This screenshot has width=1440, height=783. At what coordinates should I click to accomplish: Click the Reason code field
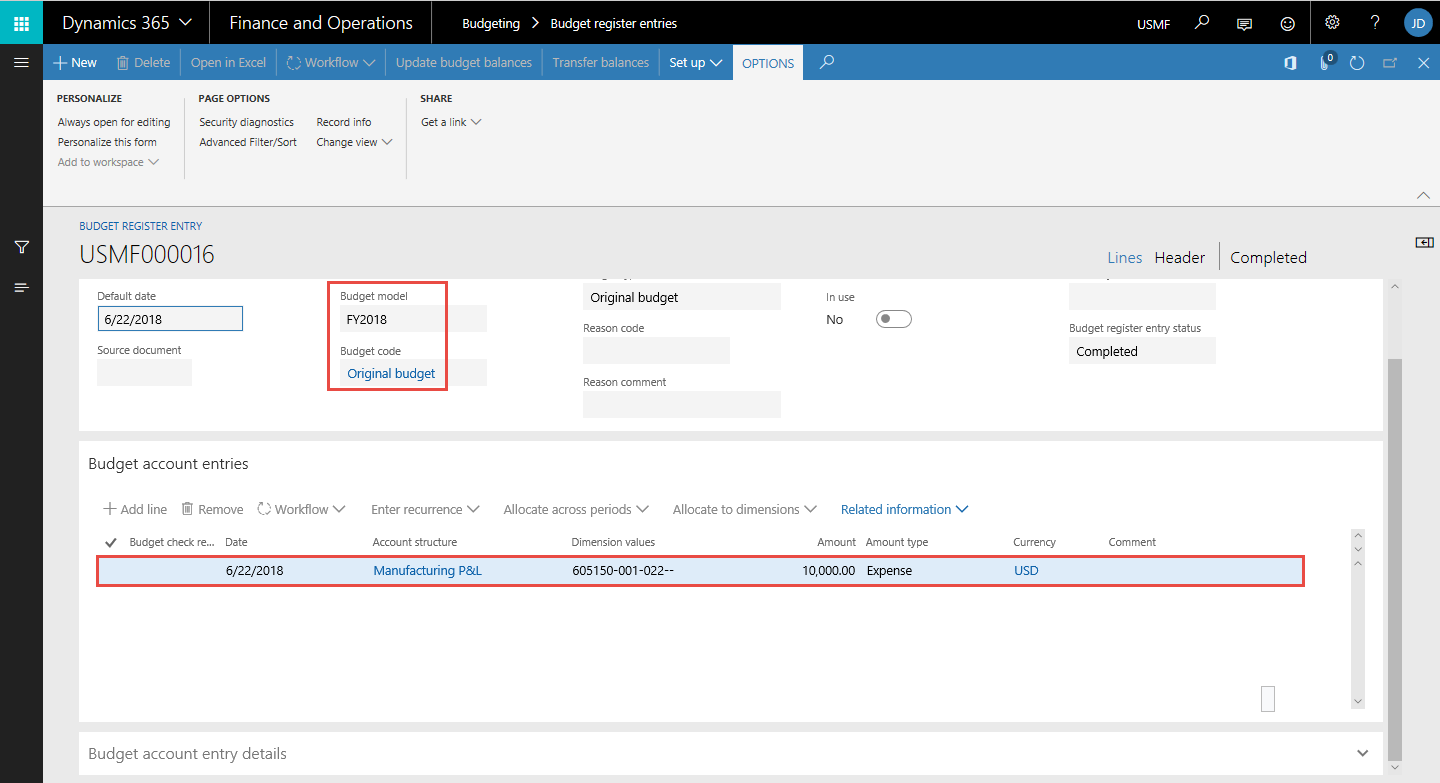point(656,351)
